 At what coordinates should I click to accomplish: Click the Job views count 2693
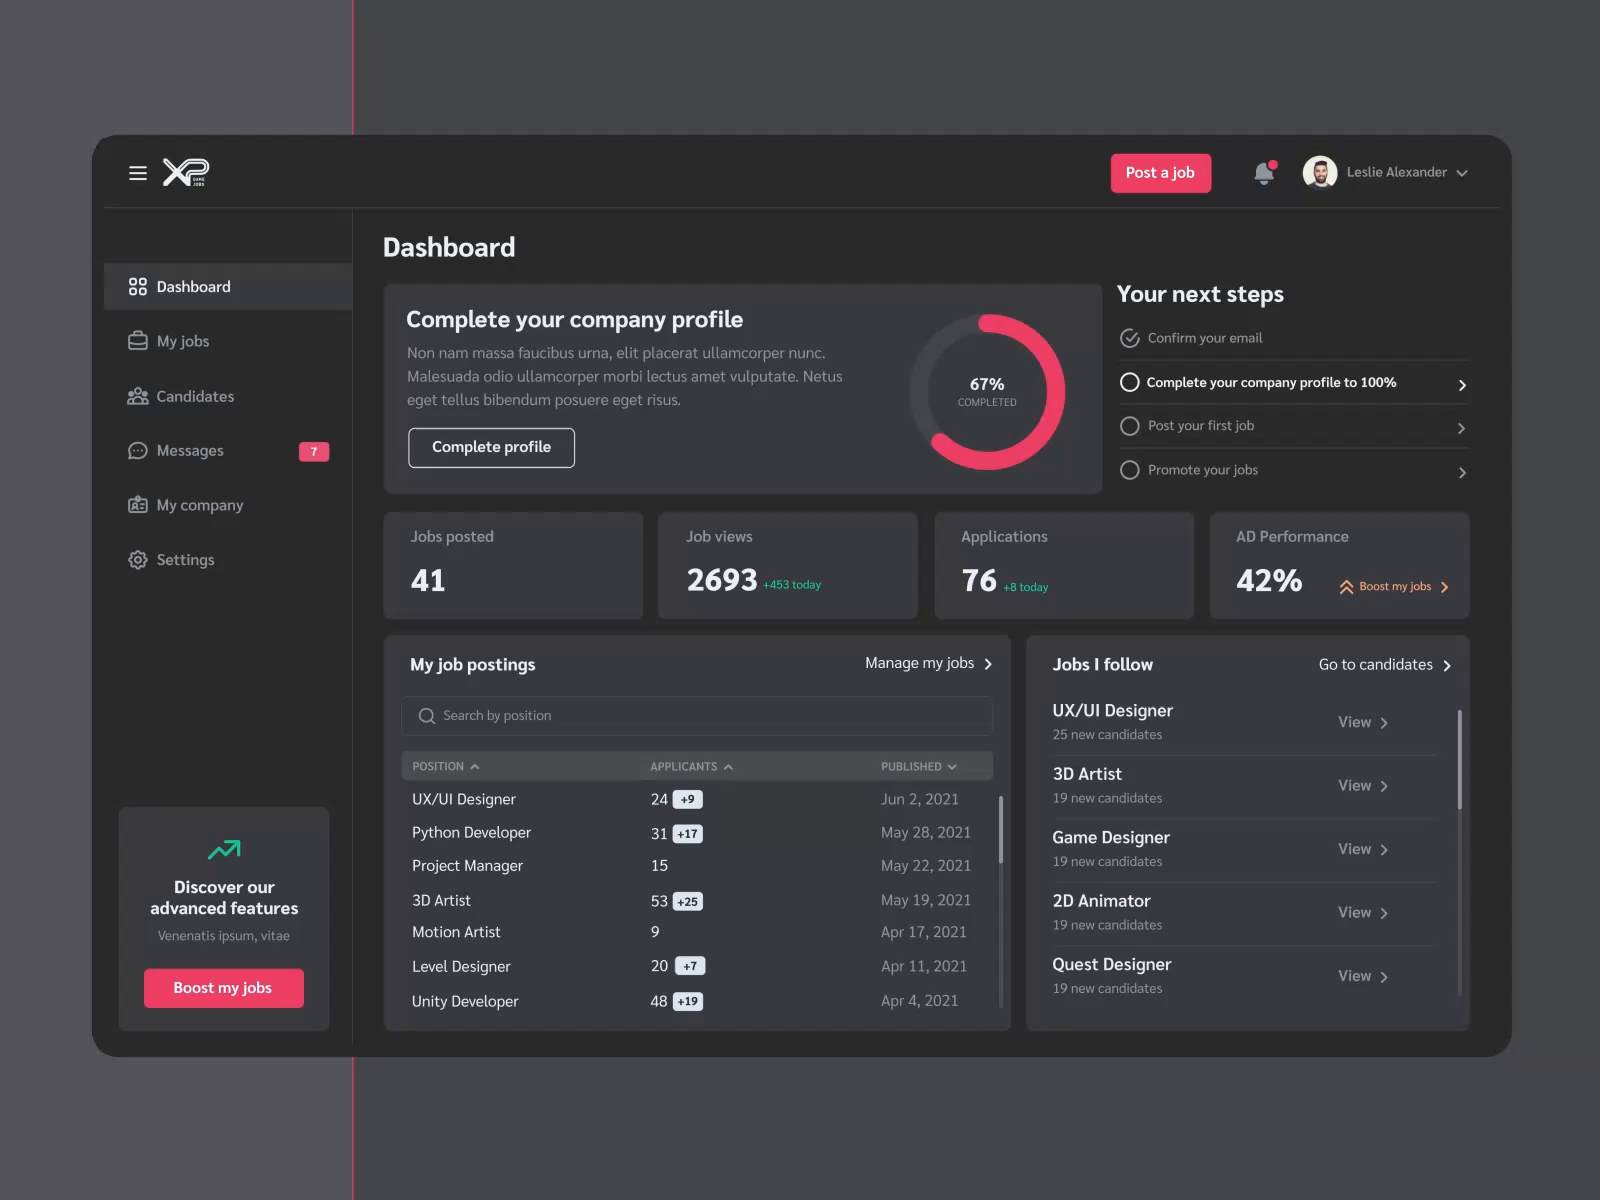point(722,580)
